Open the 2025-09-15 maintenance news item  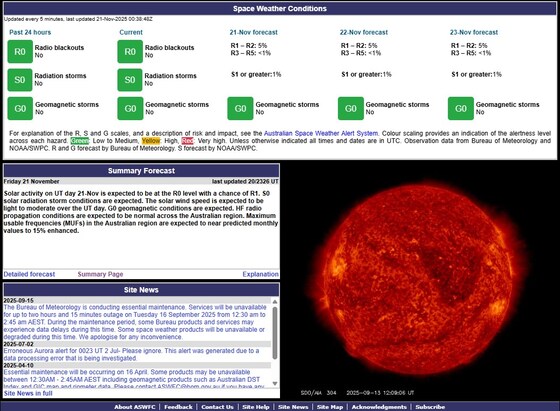tap(135, 322)
